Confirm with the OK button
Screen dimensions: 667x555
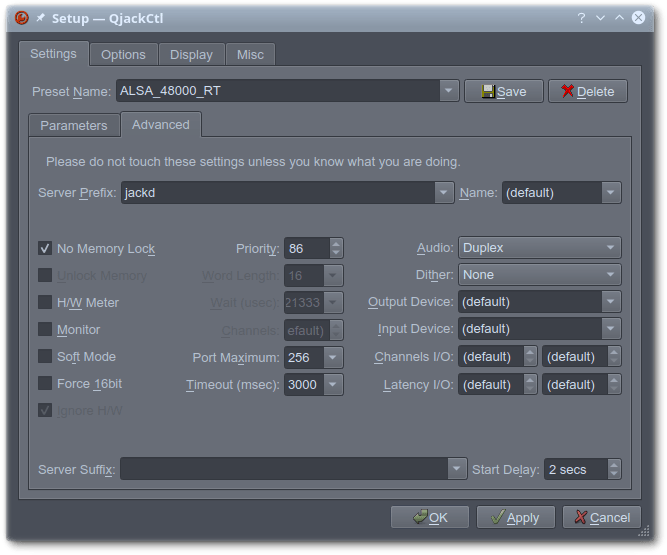coord(430,517)
